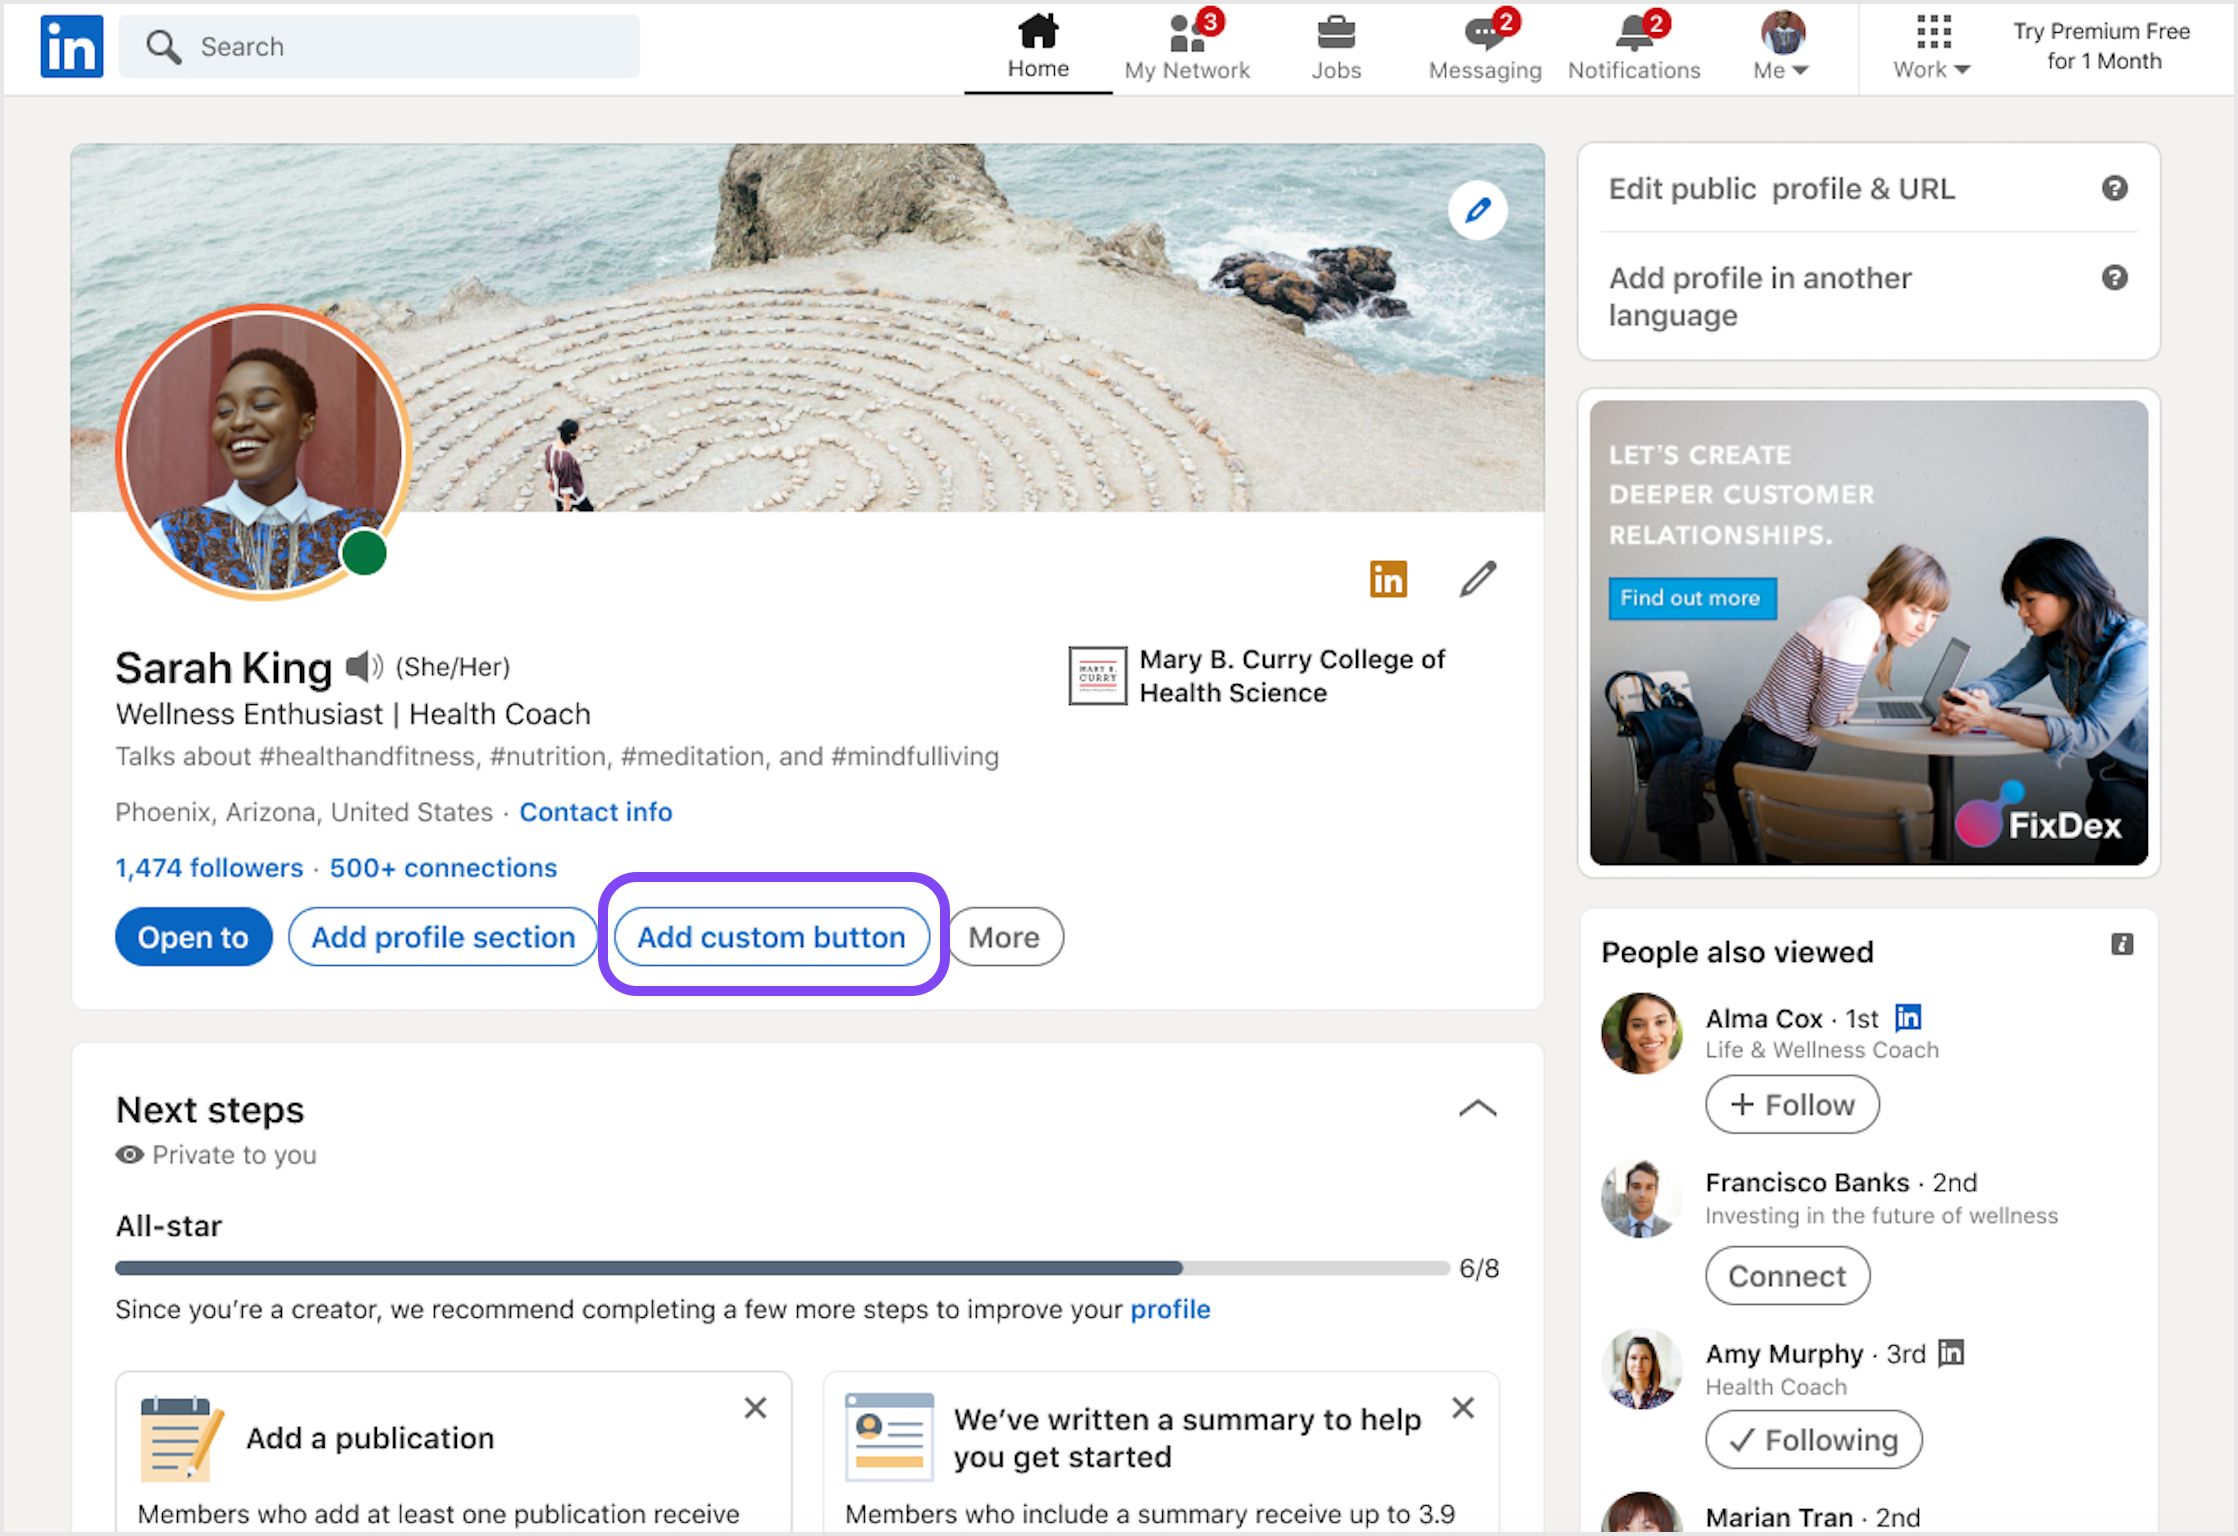The width and height of the screenshot is (2238, 1536).
Task: Click the pencil icon to edit profile intro
Action: (x=1478, y=578)
